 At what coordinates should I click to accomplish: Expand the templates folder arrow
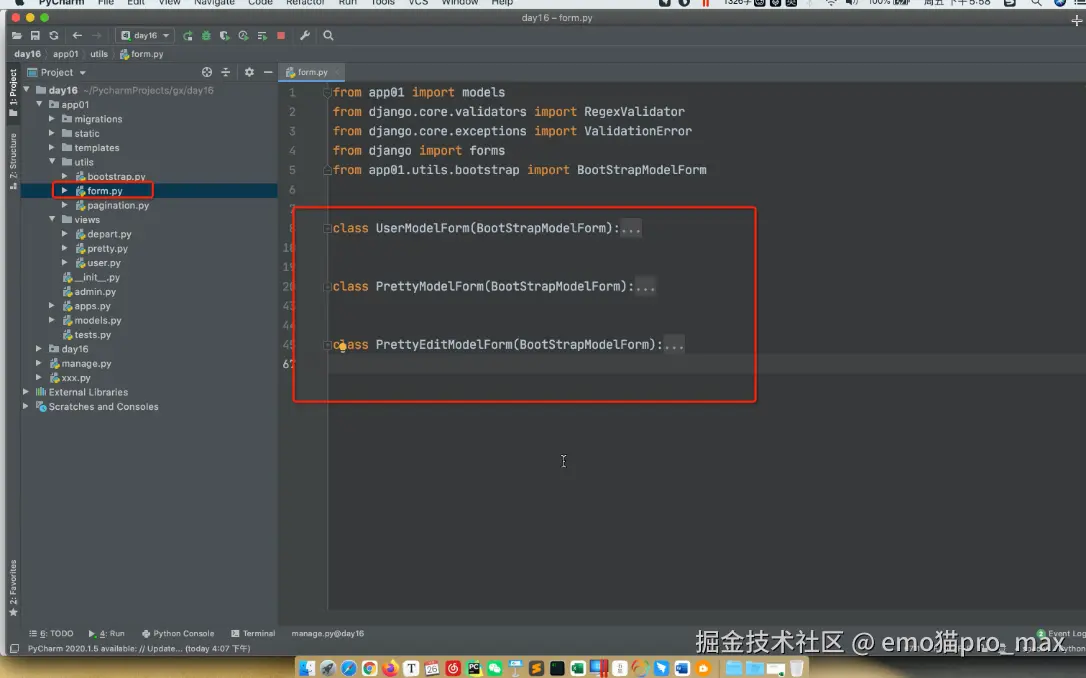click(x=52, y=148)
